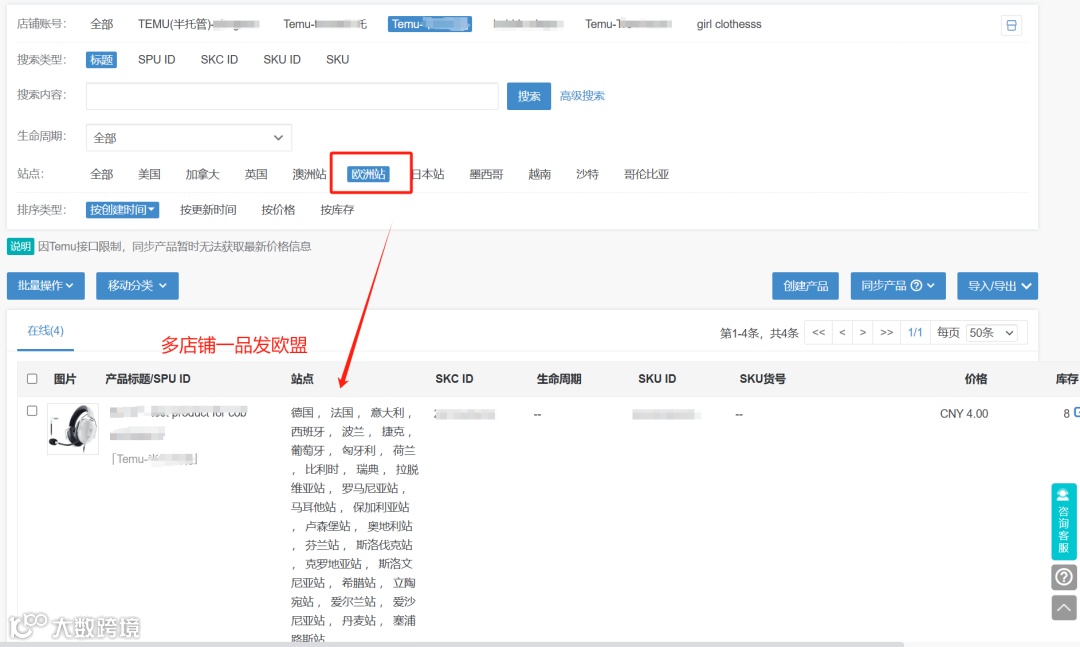The height and width of the screenshot is (647, 1080).
Task: Click the headset product thumbnail
Action: coord(73,429)
